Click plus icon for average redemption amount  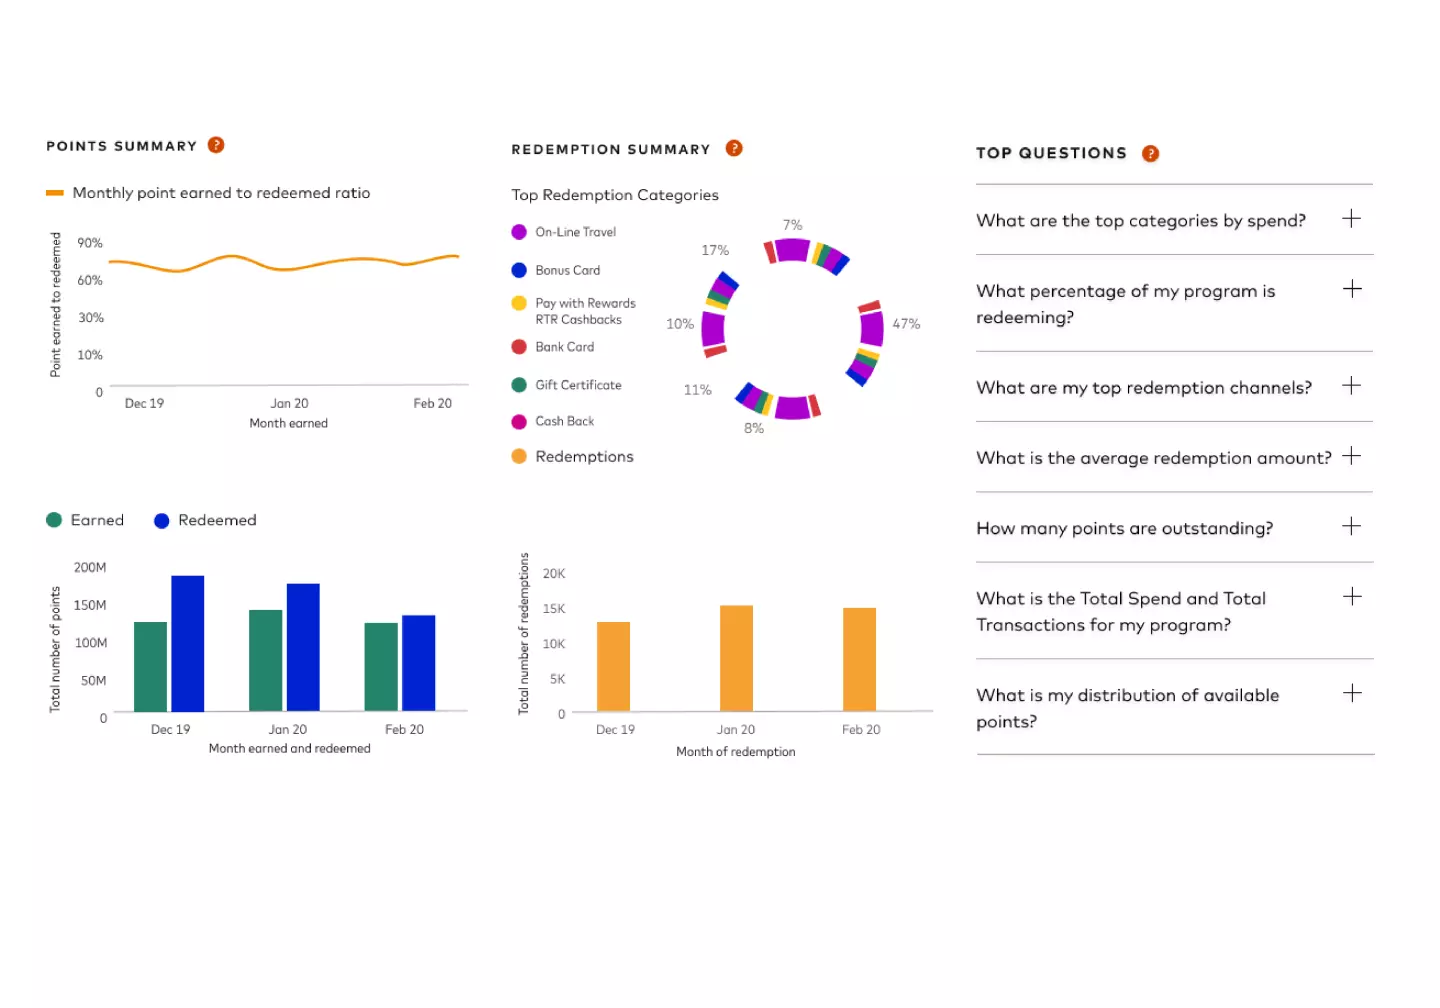click(x=1351, y=456)
